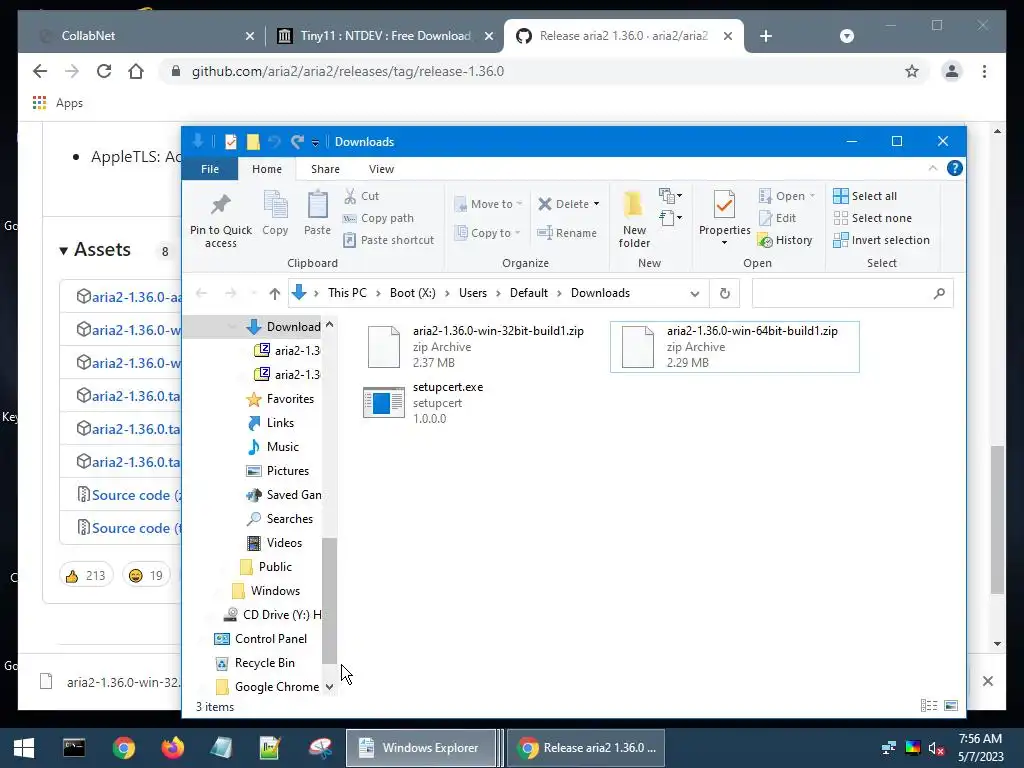Click This PC in the breadcrumb
The image size is (1024, 768).
[347, 293]
